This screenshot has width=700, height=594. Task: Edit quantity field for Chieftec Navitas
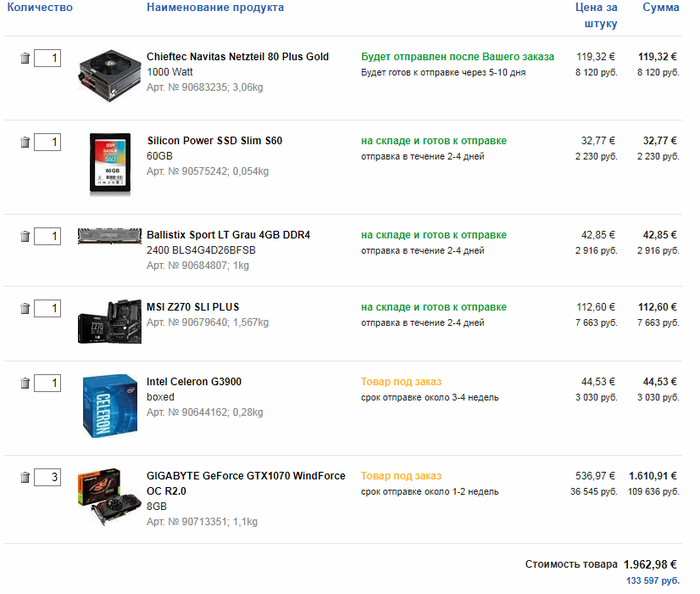click(x=48, y=58)
